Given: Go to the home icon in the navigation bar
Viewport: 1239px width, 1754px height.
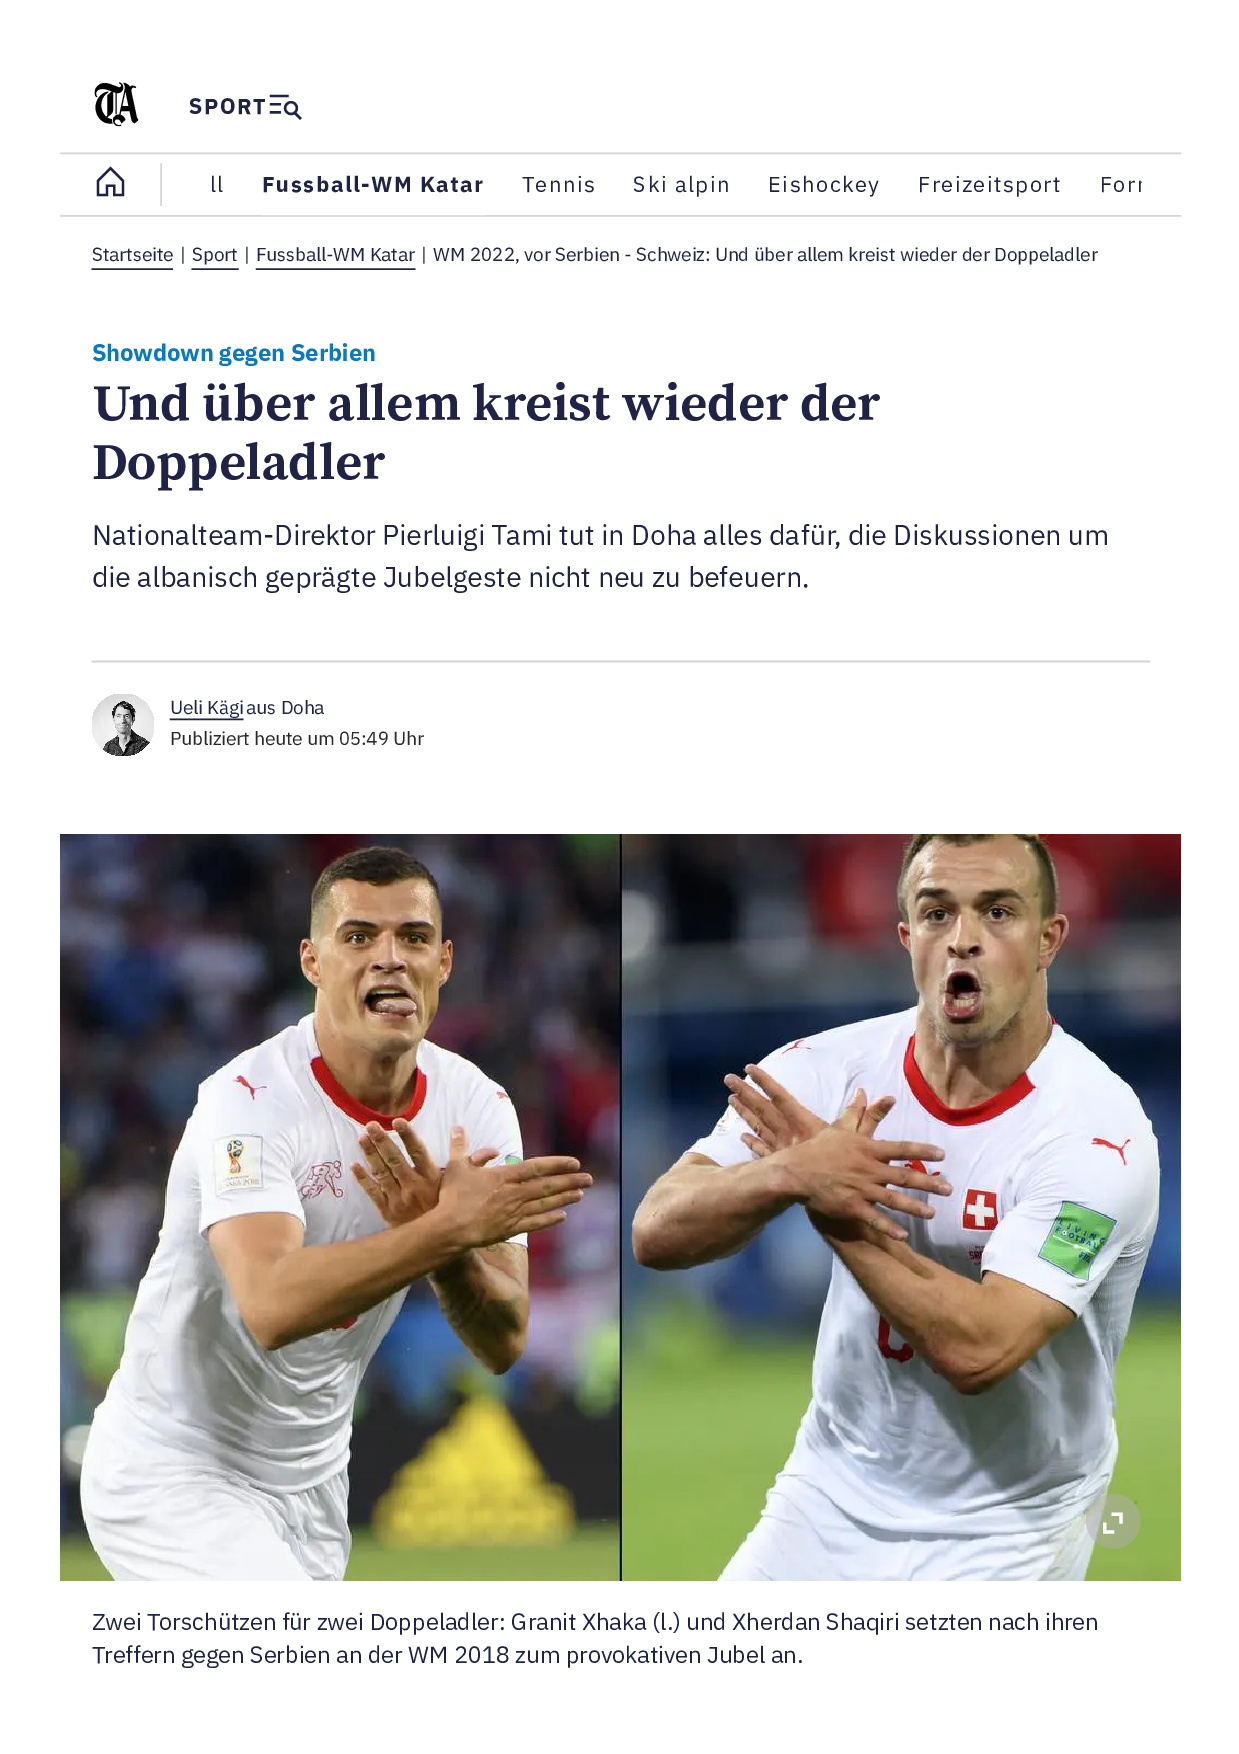Looking at the screenshot, I should click(x=110, y=182).
